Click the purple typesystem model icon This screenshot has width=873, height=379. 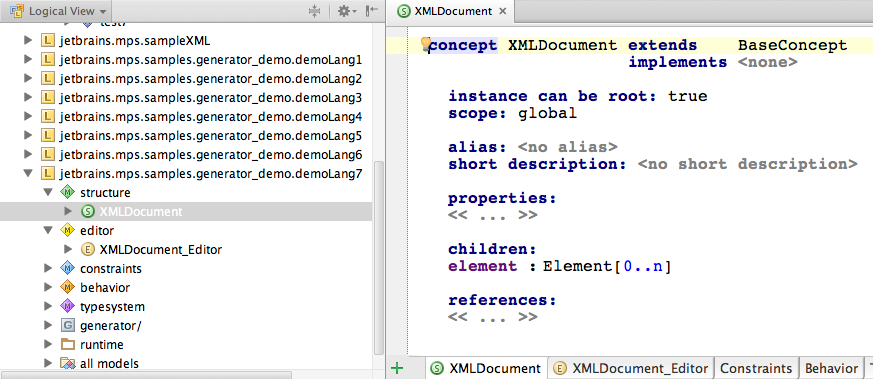coord(67,307)
